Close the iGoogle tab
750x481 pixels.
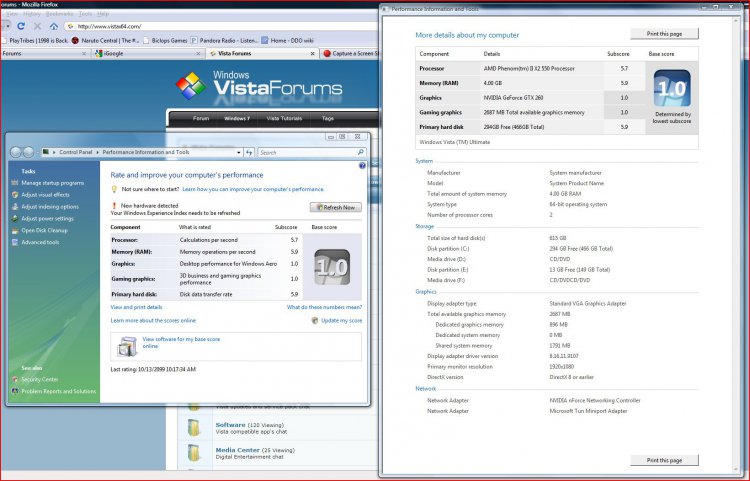(198, 54)
